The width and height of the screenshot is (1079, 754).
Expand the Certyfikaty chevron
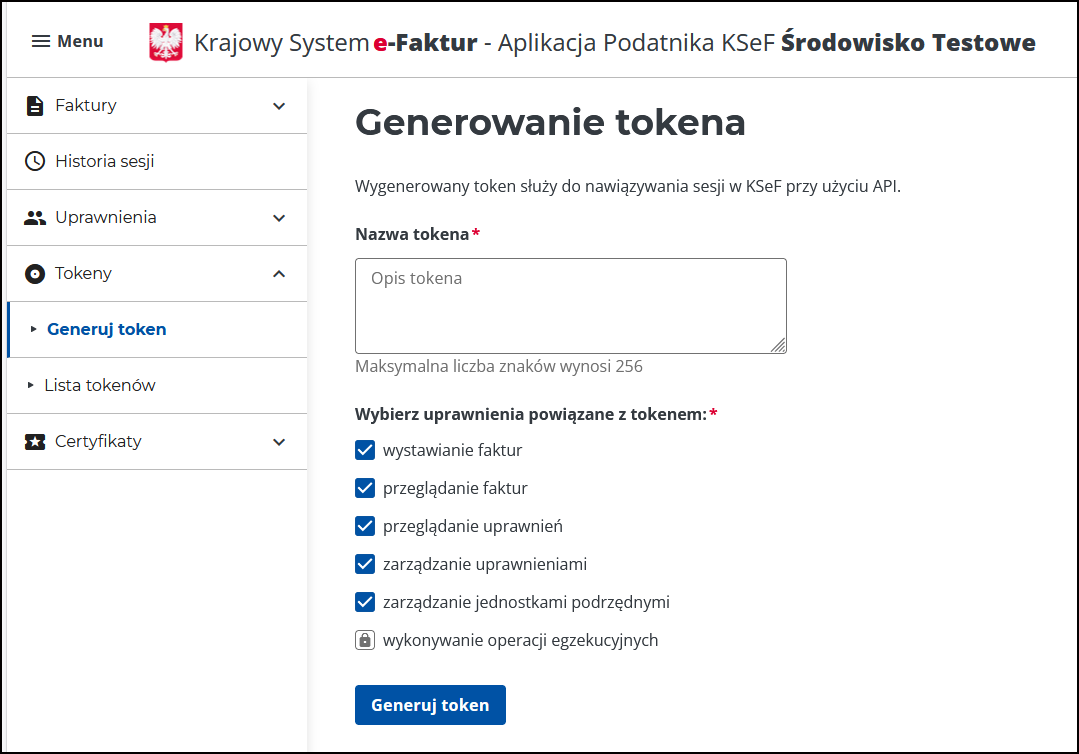(x=279, y=442)
